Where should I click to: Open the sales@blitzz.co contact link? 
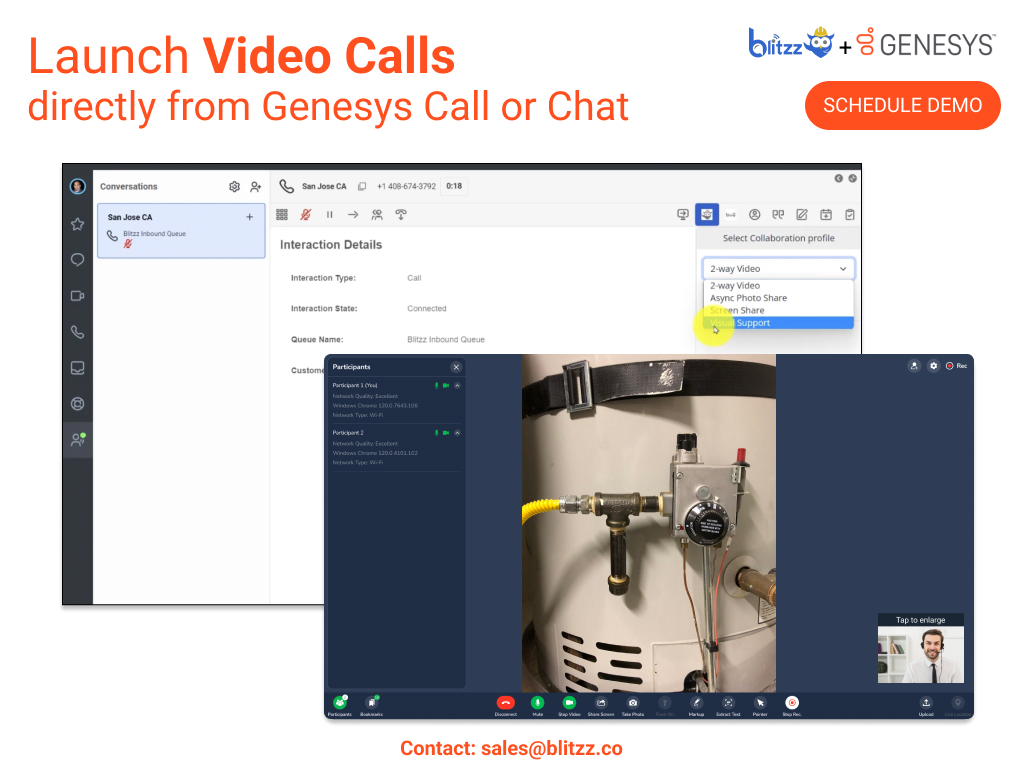coord(551,748)
